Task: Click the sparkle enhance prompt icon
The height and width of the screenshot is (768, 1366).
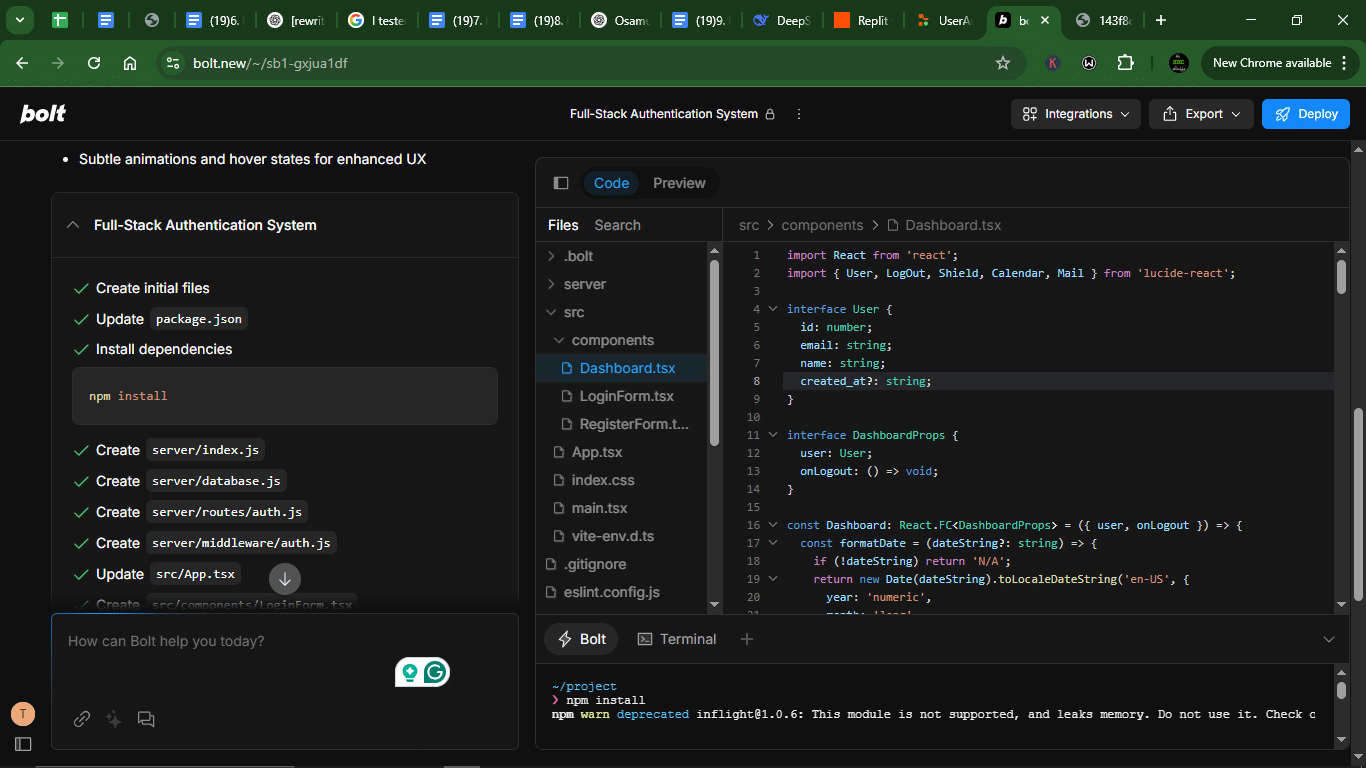Action: coord(114,719)
